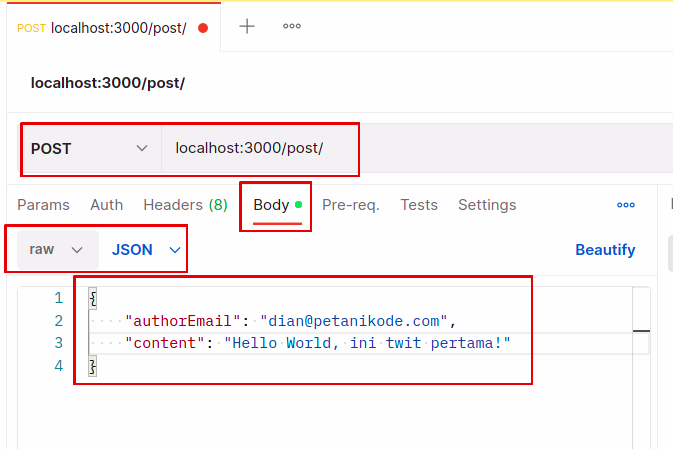This screenshot has height=449, width=673.
Task: Open the Pre-req. tab
Action: [x=350, y=205]
